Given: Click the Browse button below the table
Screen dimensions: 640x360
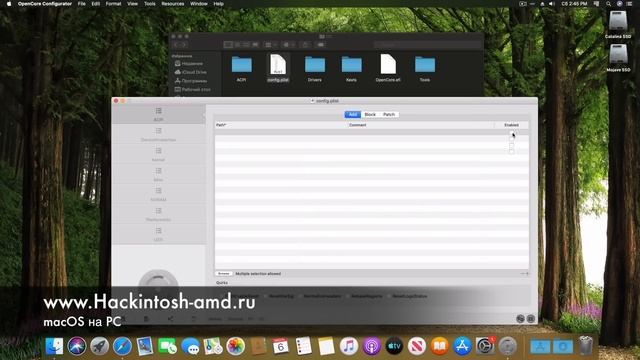Looking at the screenshot, I should point(224,273).
